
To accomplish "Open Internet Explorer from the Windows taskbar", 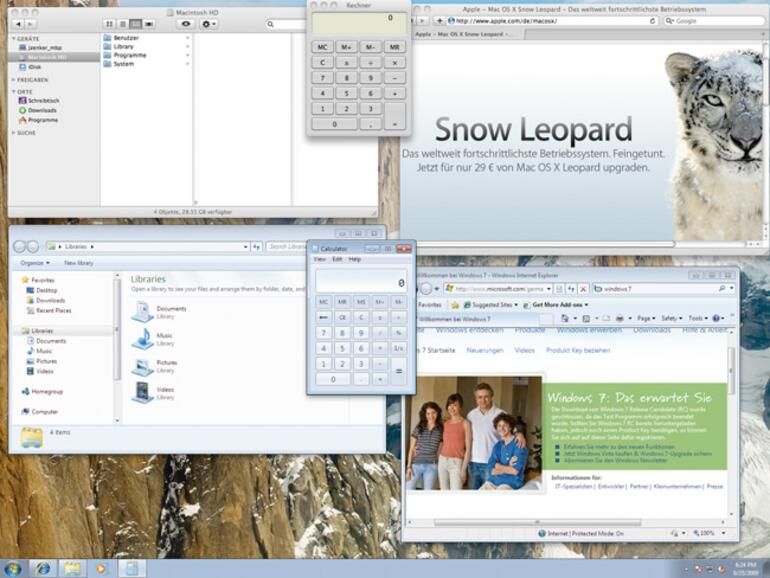I will point(43,569).
